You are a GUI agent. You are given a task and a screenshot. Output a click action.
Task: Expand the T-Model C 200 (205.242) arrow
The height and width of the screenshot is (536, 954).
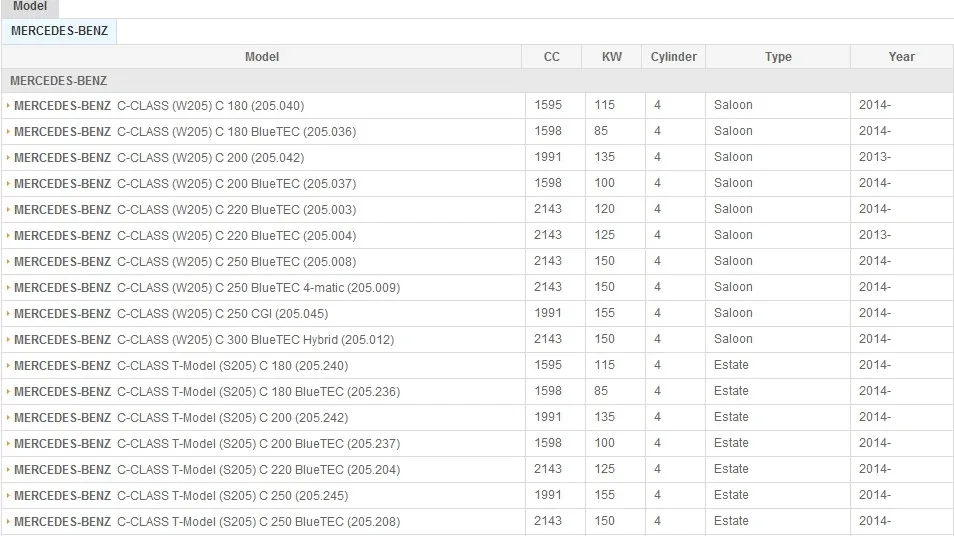(x=8, y=417)
